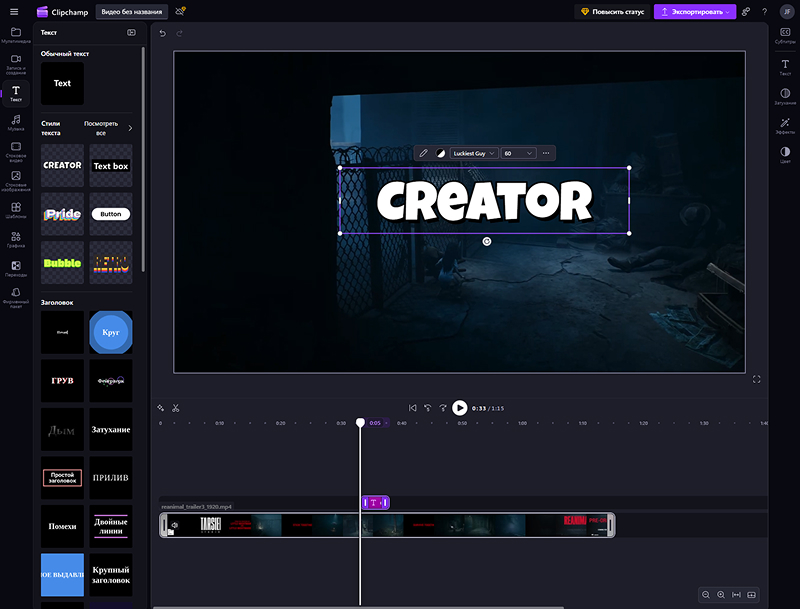The width and height of the screenshot is (800, 609).
Task: Open the Subtitles (Субтитры) CC panel
Action: point(785,35)
